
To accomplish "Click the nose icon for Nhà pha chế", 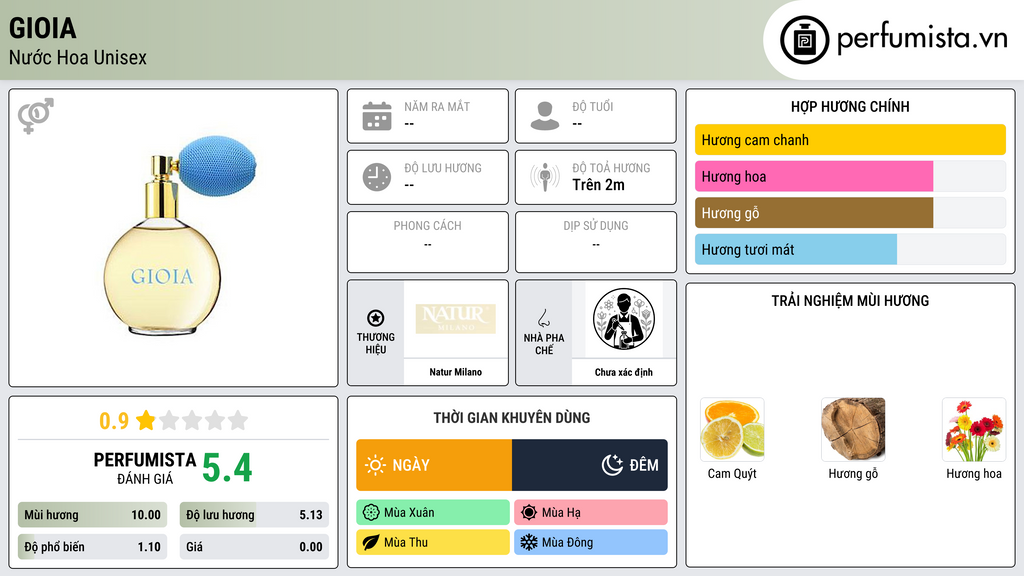I will (543, 318).
